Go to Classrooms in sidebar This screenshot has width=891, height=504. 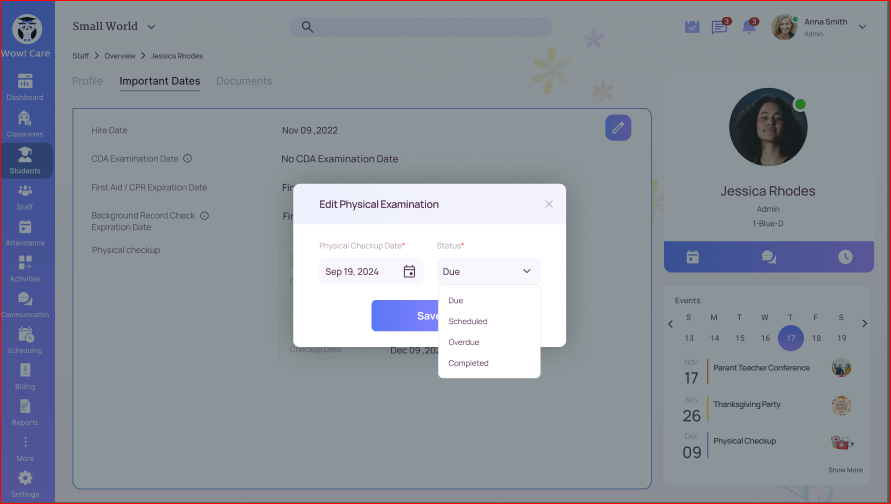coord(25,122)
